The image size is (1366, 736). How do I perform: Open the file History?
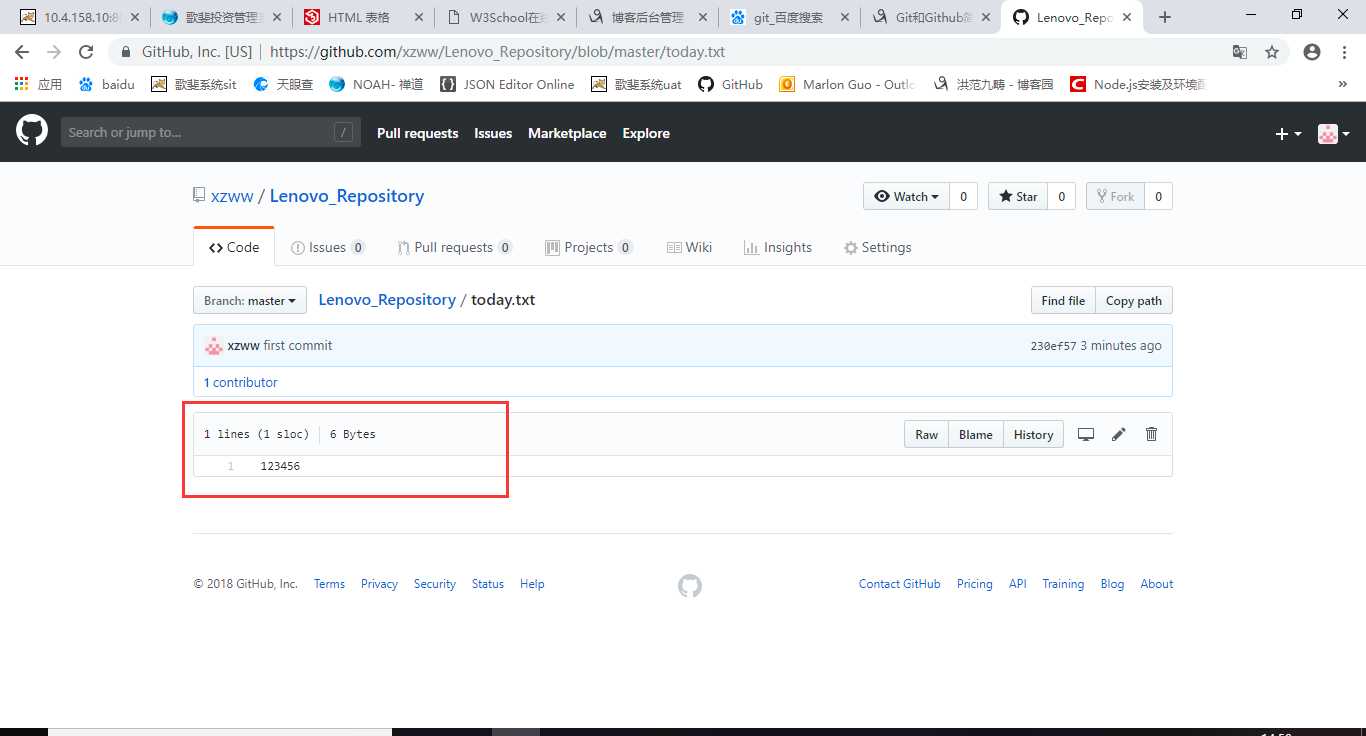[x=1033, y=434]
